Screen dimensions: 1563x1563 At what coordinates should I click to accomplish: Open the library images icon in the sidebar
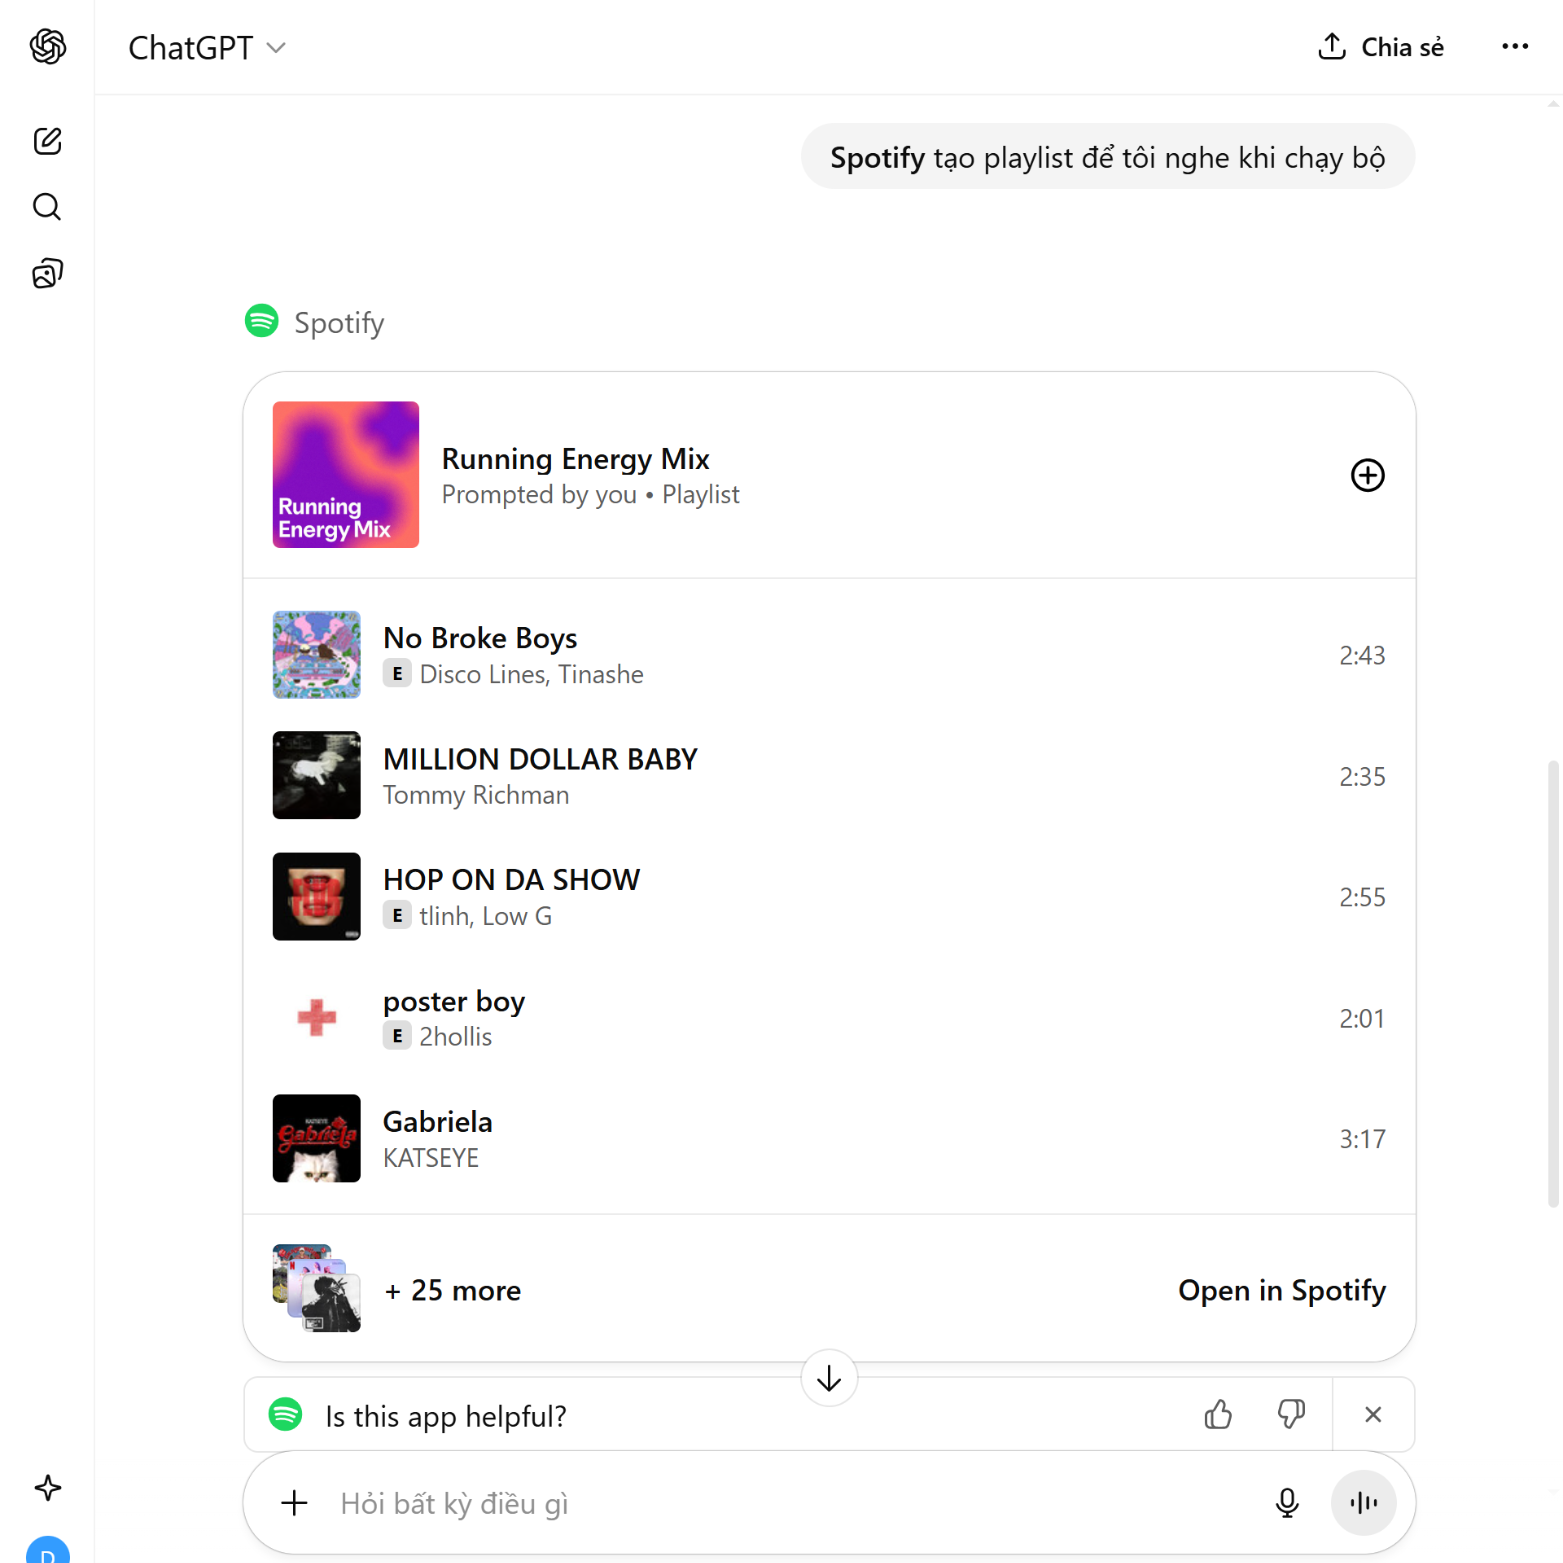tap(47, 273)
